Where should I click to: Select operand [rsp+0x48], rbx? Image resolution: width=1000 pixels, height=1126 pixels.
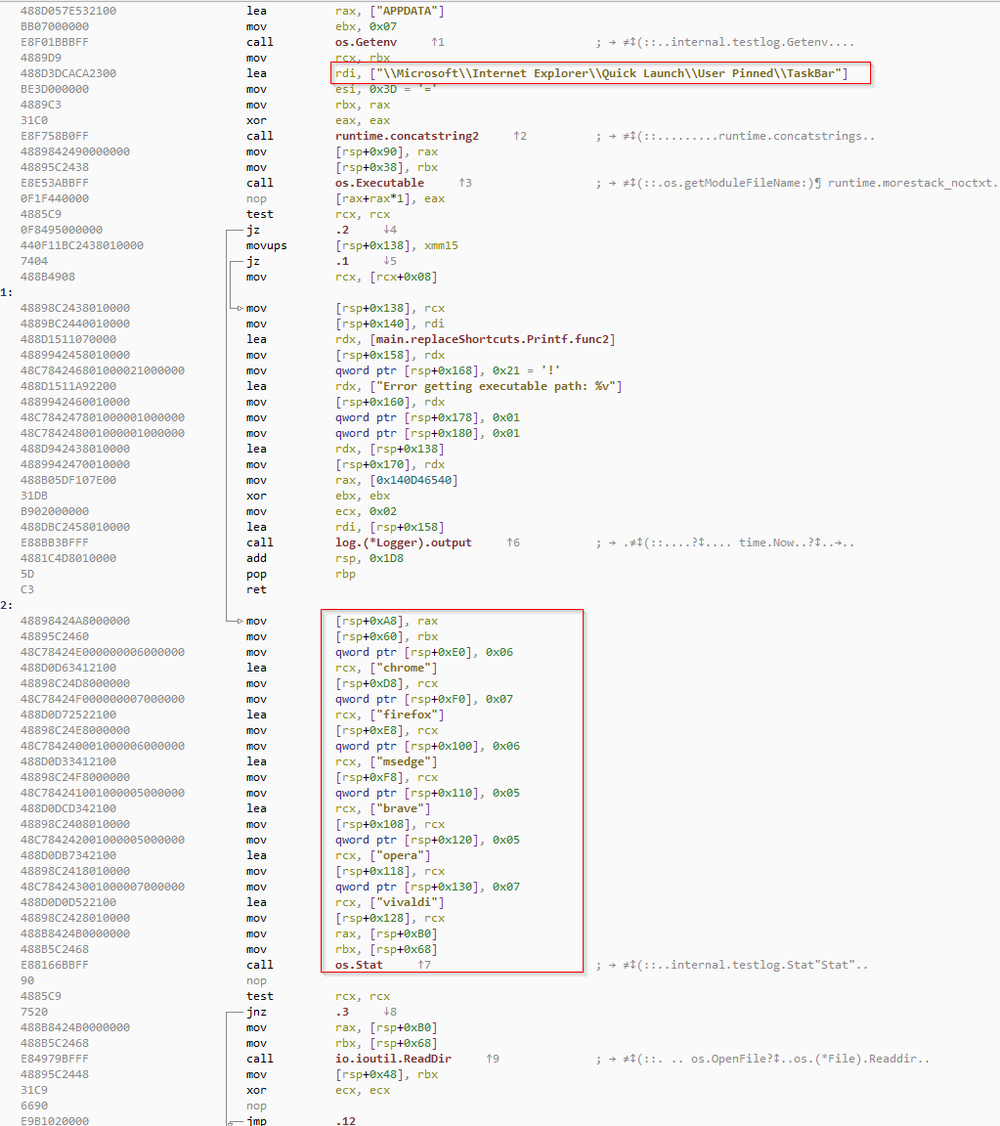386,1075
